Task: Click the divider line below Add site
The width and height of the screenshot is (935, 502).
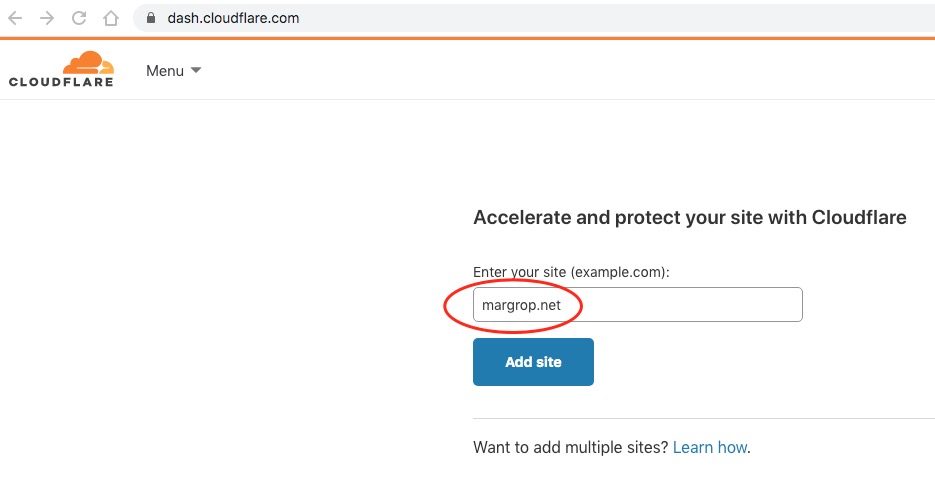Action: pos(704,419)
